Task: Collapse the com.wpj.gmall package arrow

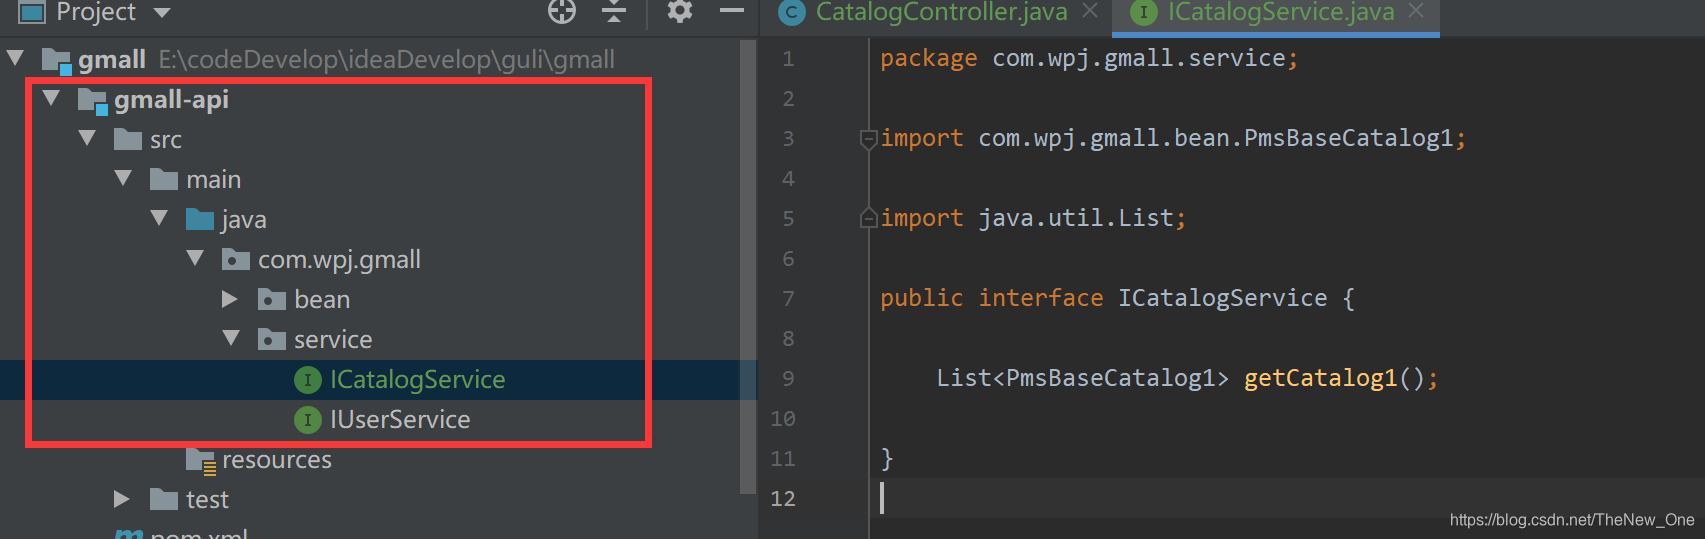Action: (195, 259)
